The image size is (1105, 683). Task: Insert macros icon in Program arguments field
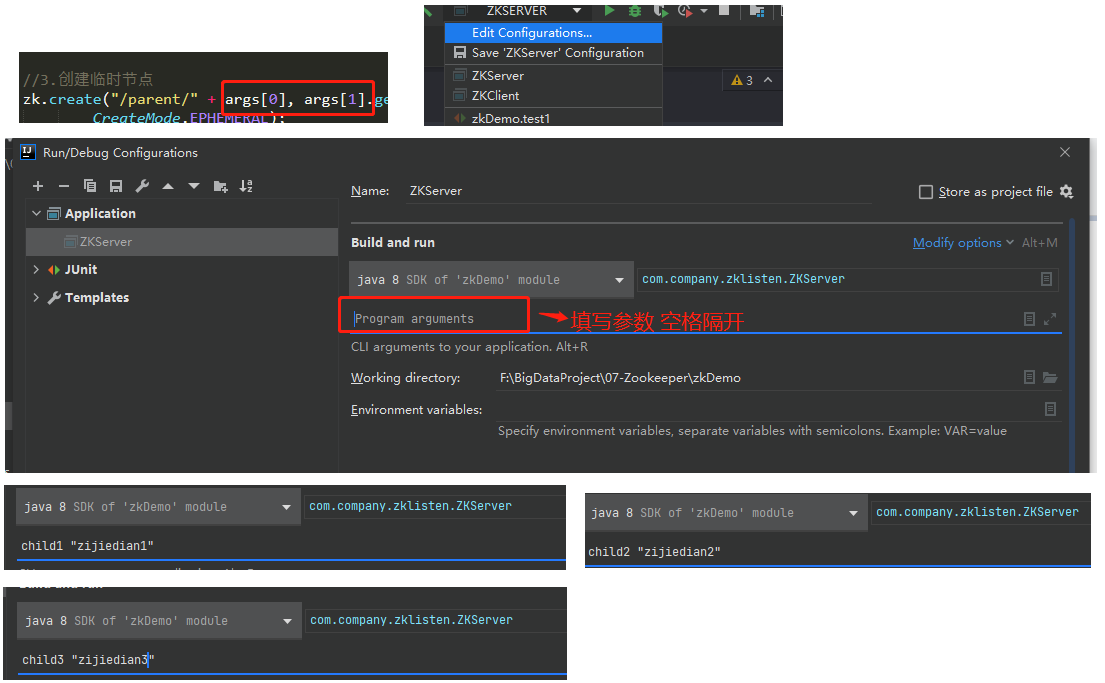1029,319
